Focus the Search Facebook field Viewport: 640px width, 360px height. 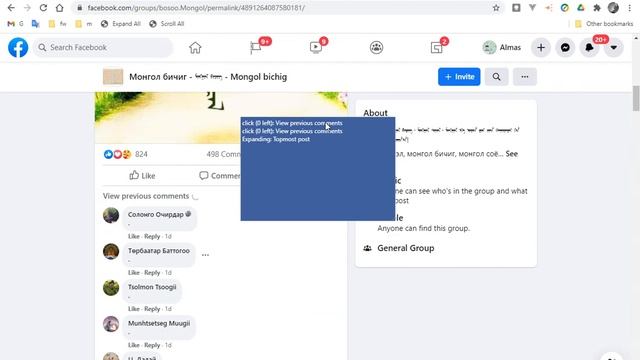click(x=103, y=48)
